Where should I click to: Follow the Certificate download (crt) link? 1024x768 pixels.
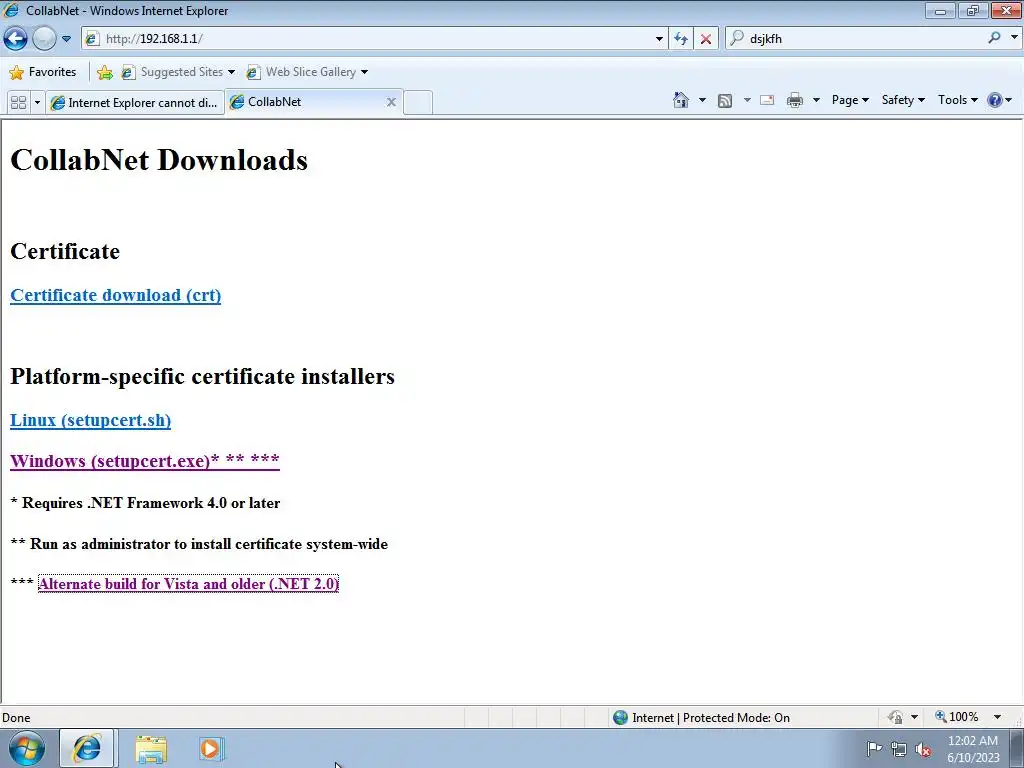[x=116, y=295]
